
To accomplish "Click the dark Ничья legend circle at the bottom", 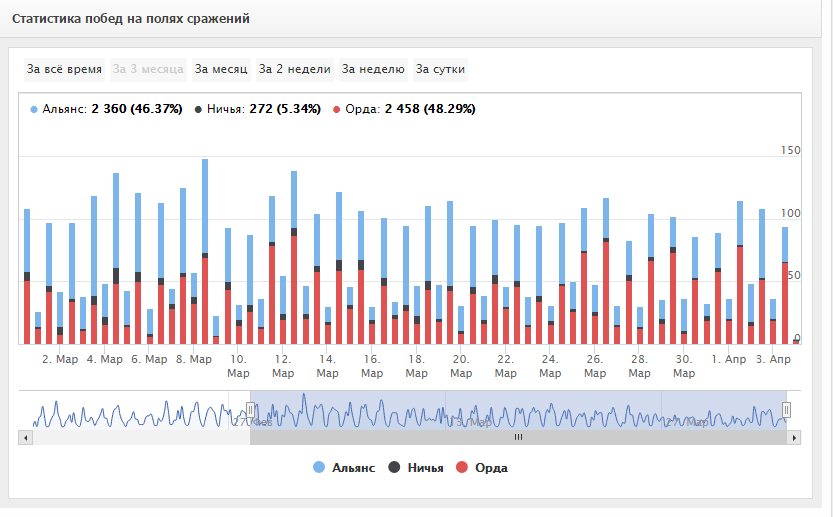I will (394, 468).
